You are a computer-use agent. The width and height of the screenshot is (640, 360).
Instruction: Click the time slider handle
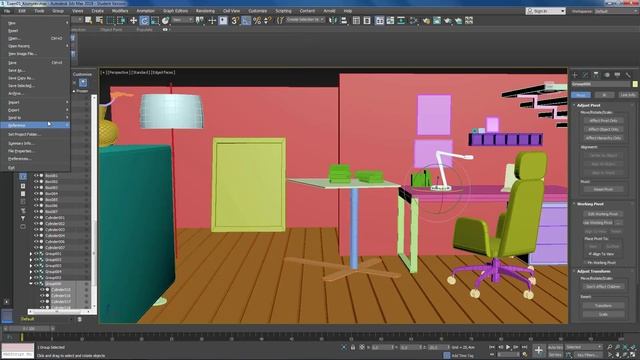29,329
